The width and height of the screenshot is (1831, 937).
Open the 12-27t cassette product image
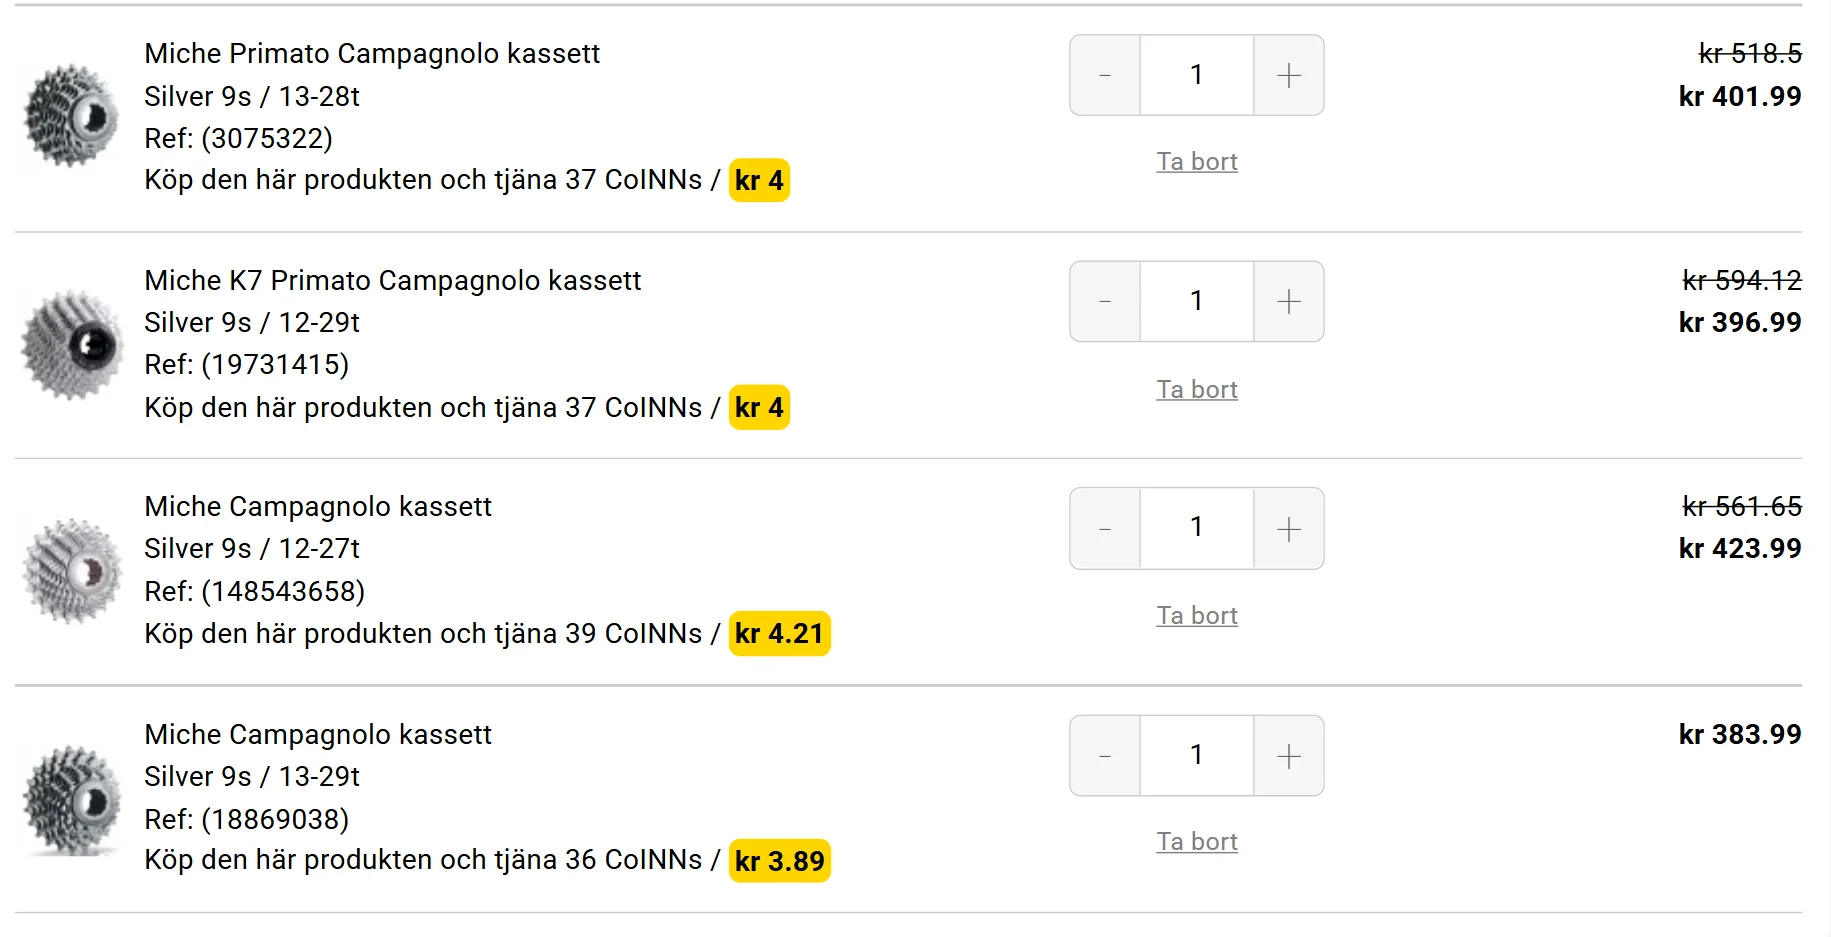pyautogui.click(x=71, y=571)
